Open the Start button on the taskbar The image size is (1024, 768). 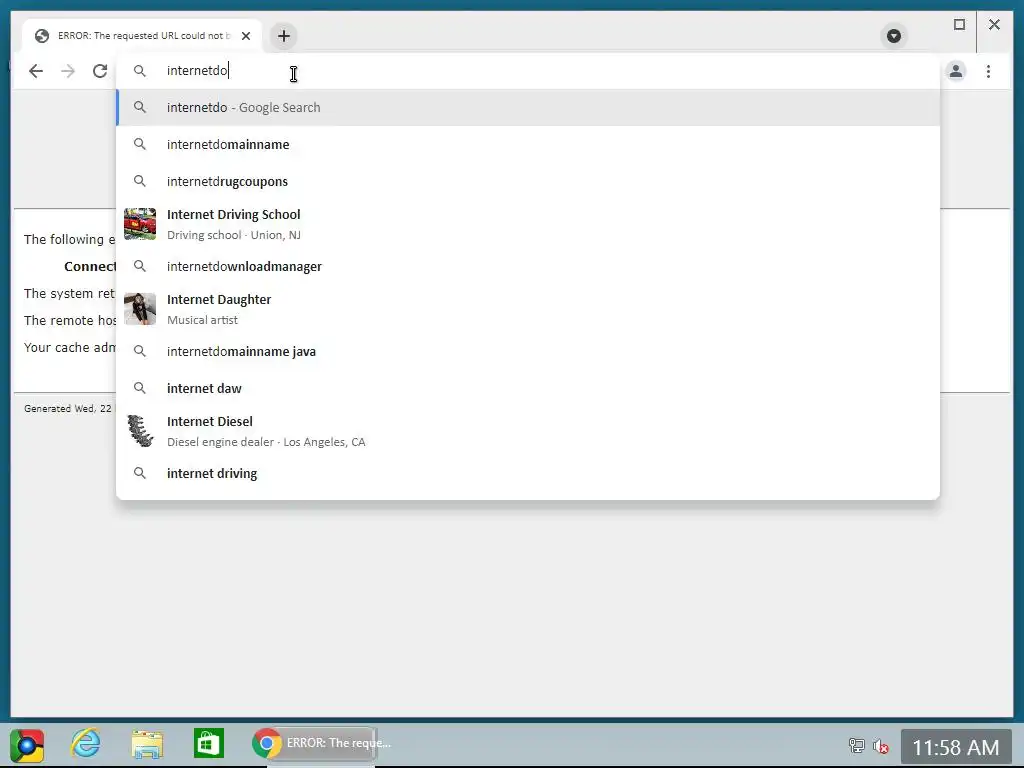pyautogui.click(x=27, y=745)
